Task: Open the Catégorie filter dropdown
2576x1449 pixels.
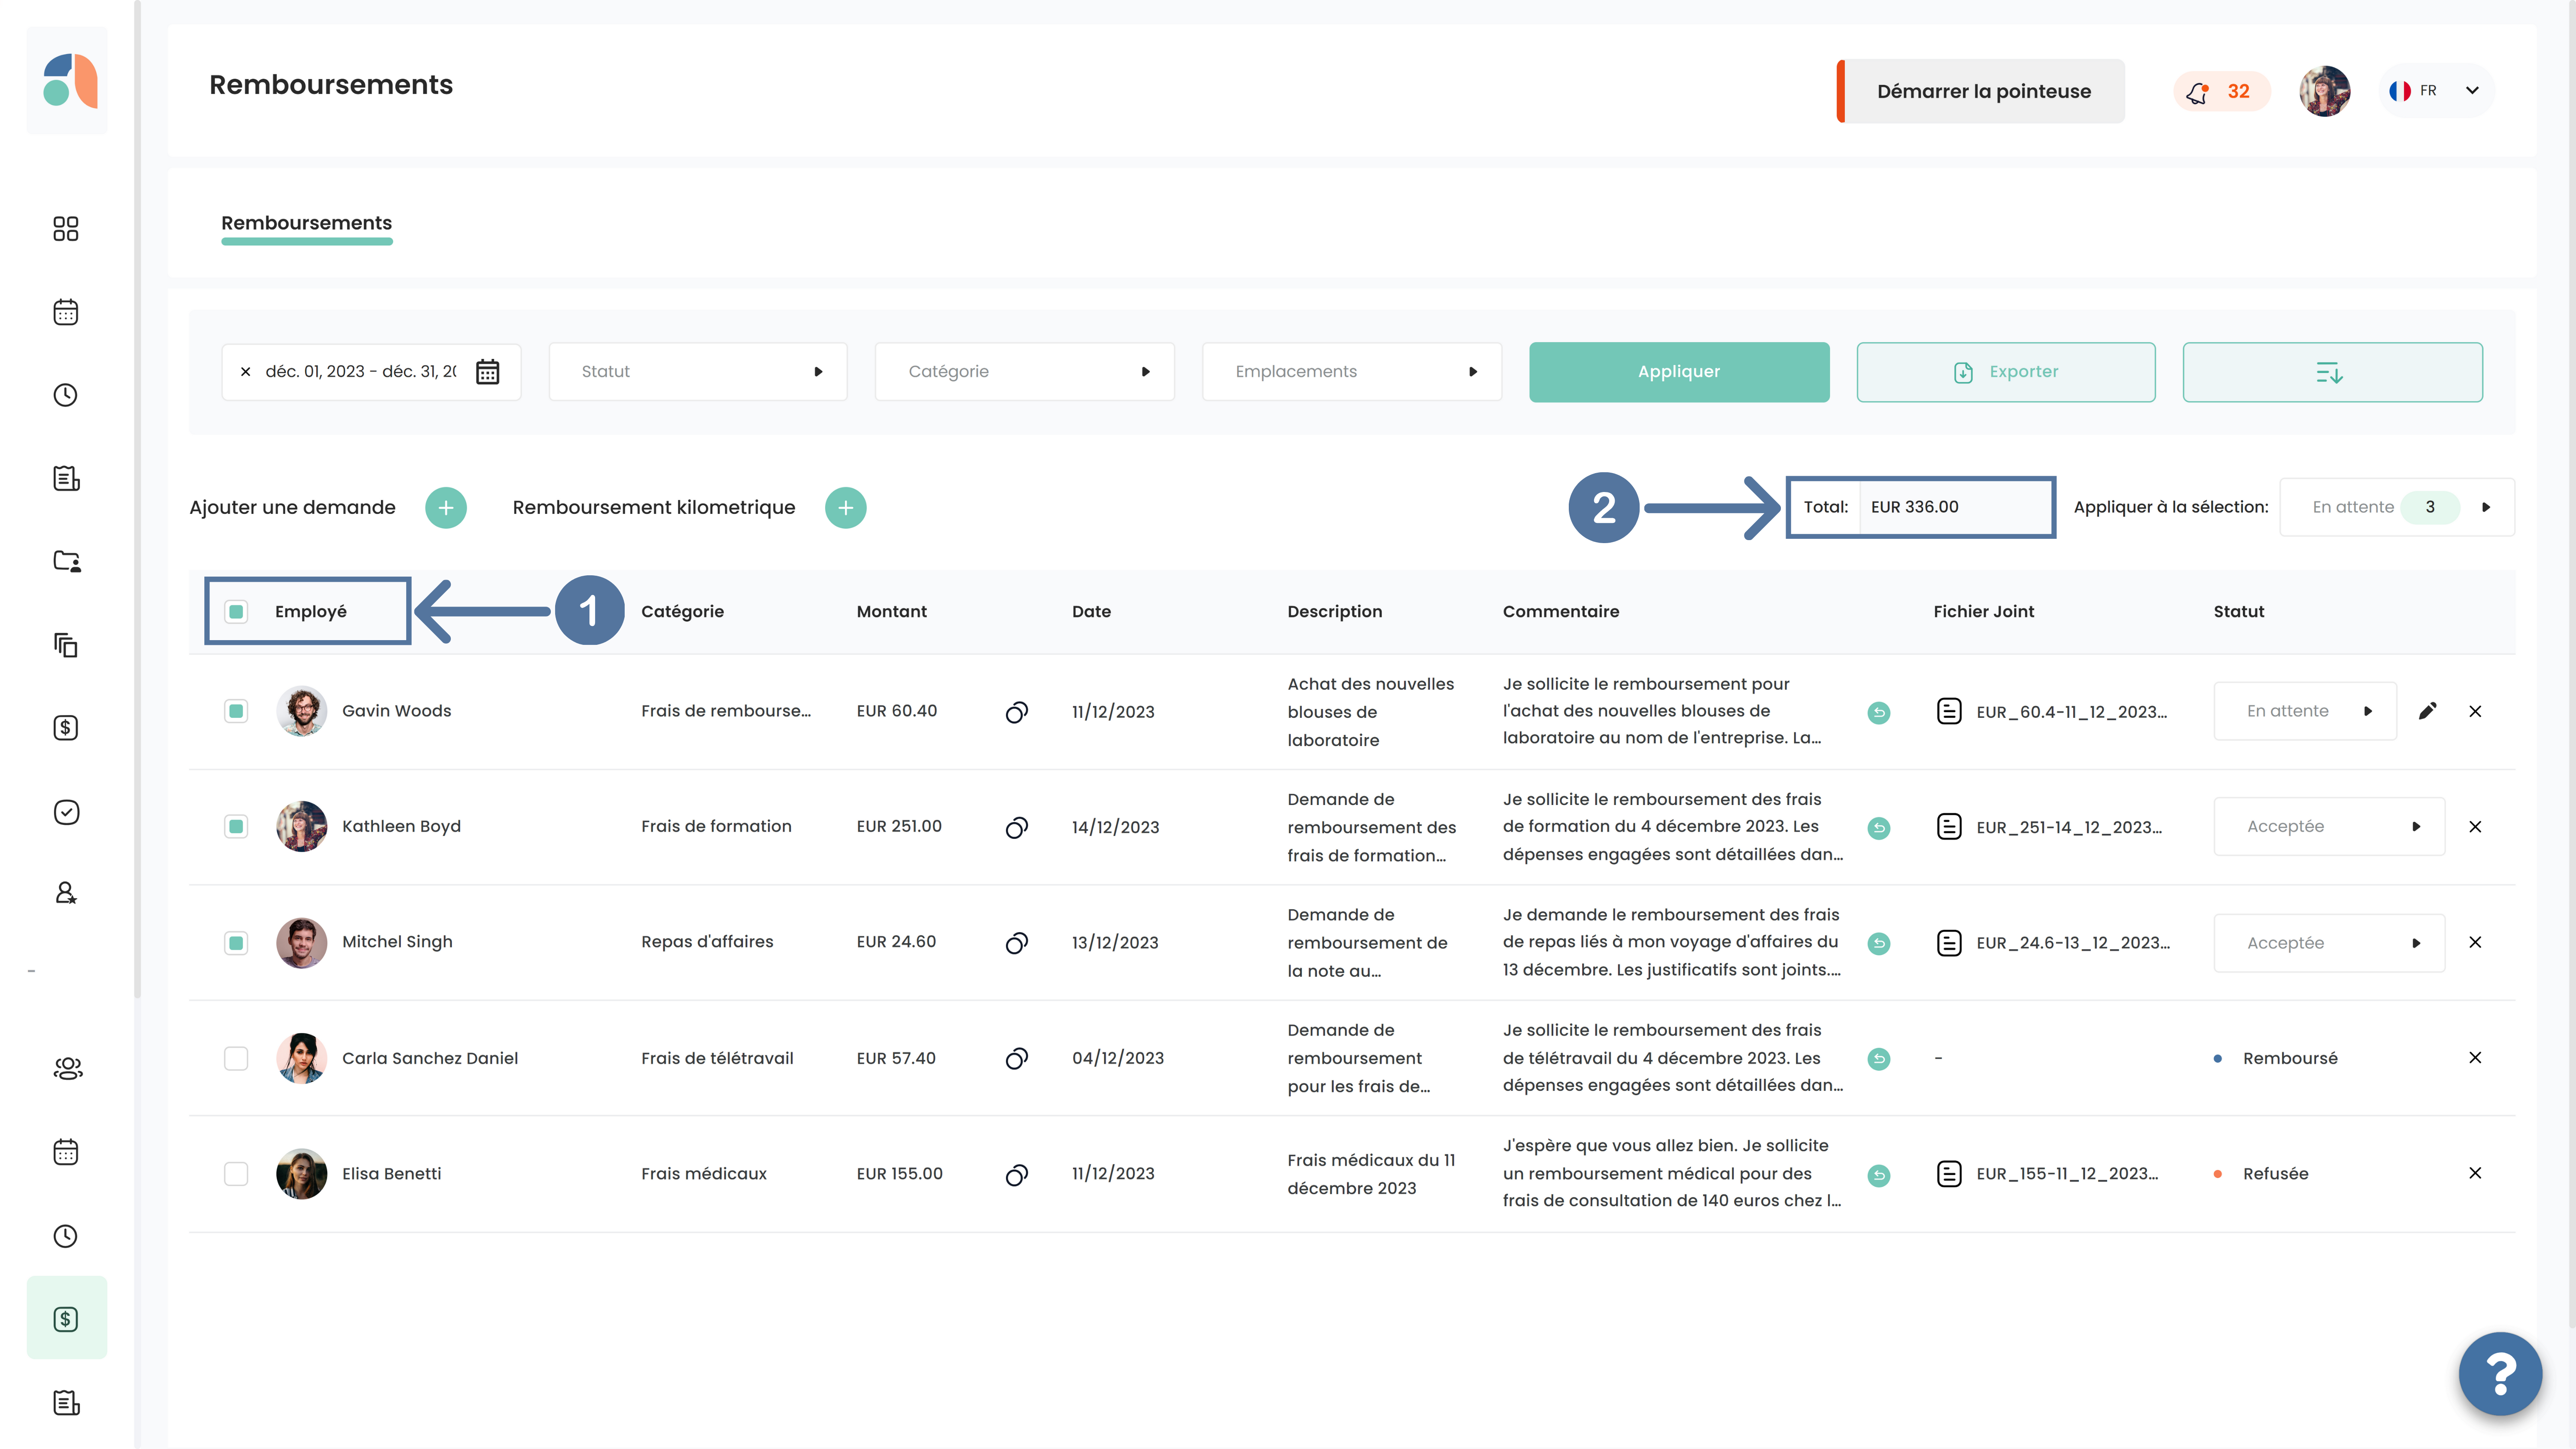Action: pos(1025,372)
